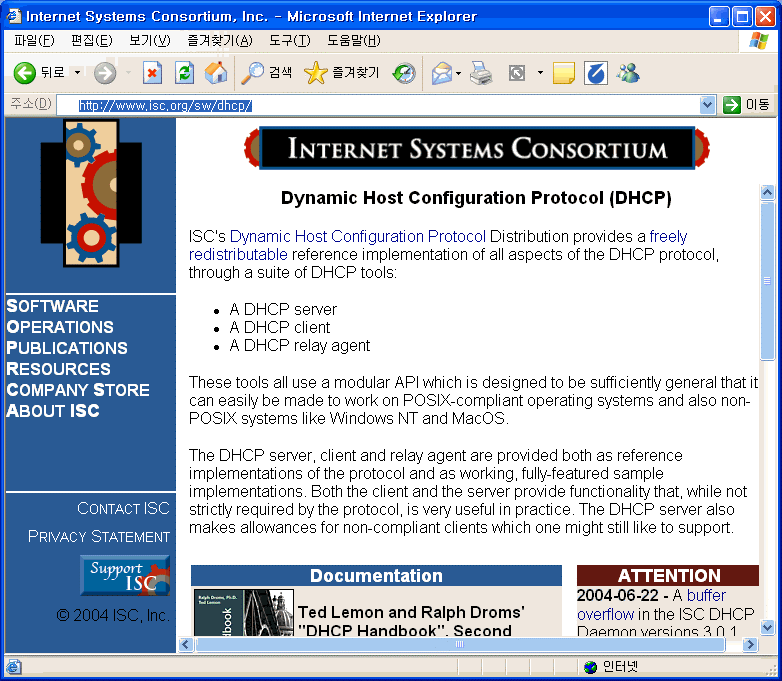Expand the dropdown beside the gray square icon

tap(540, 73)
